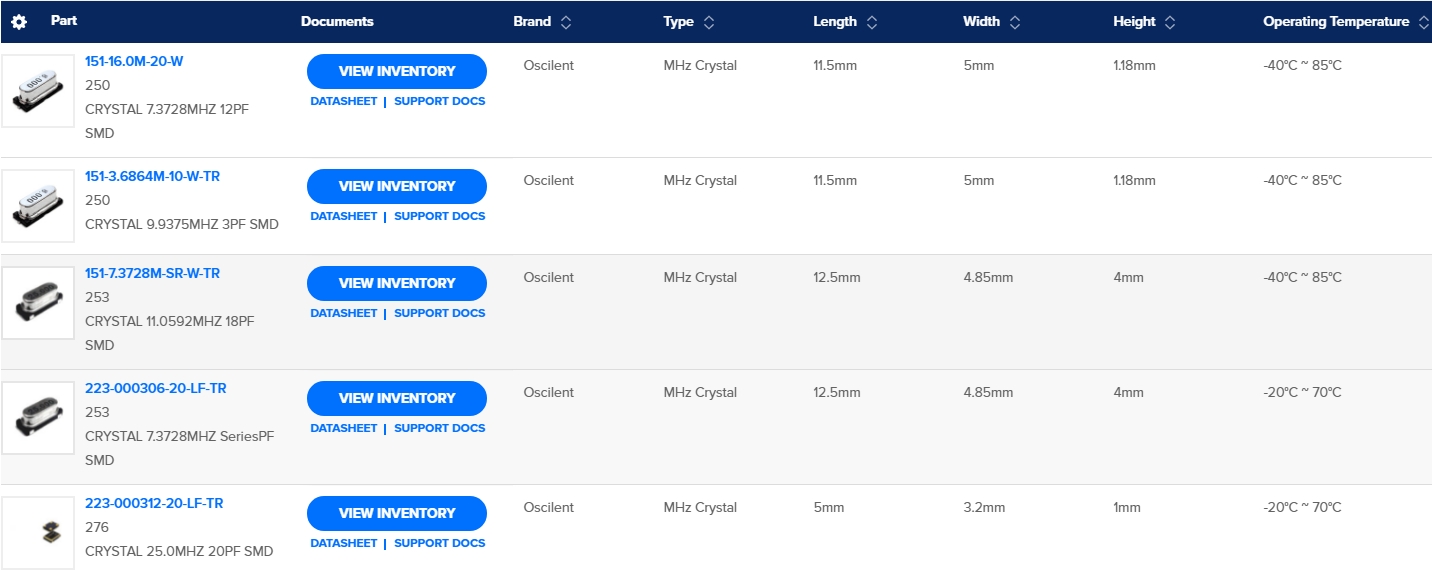The width and height of the screenshot is (1432, 570).
Task: Open table settings gear icon
Action: 19,22
